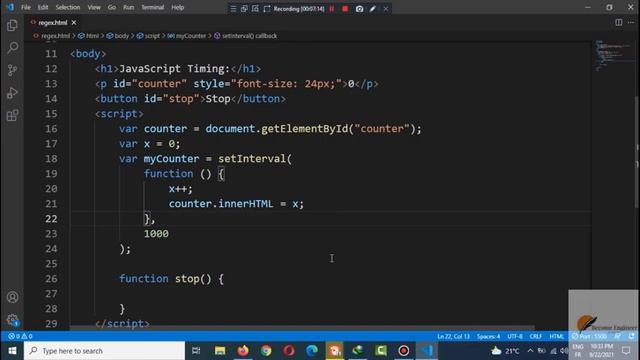This screenshot has height=360, width=640.
Task: Open Opera from the taskbar
Action: [289, 351]
